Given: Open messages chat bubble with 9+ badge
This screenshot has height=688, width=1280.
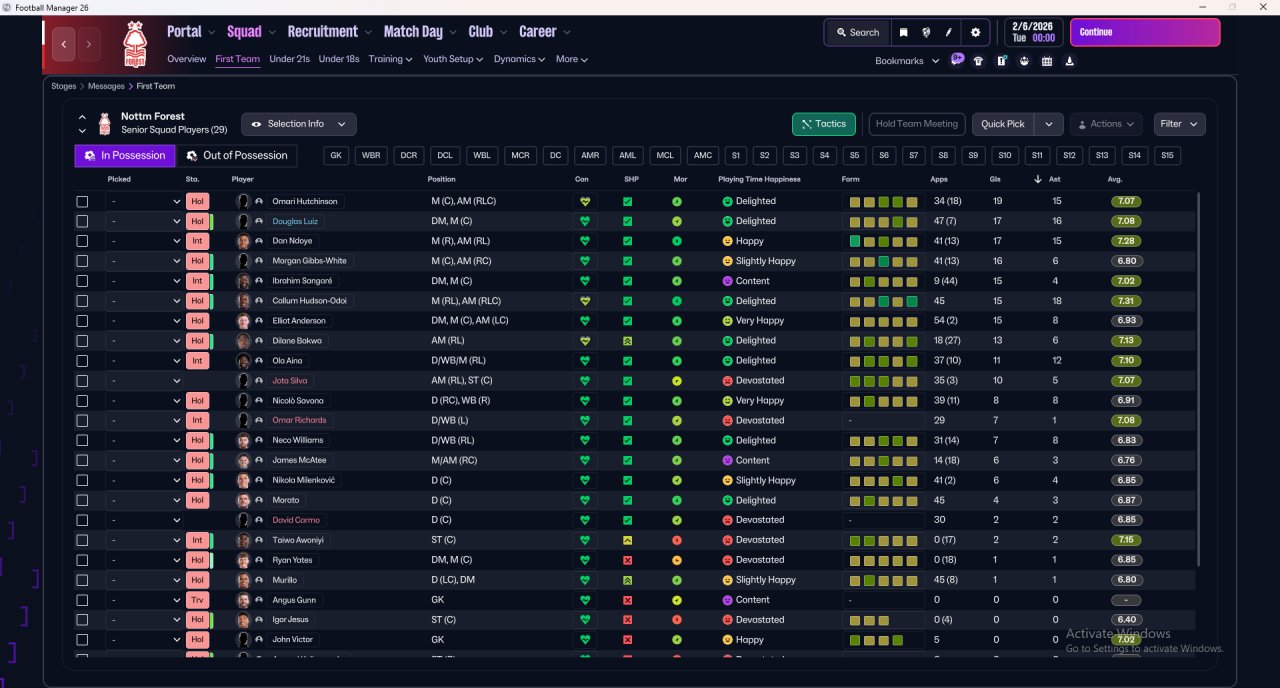Looking at the screenshot, I should (957, 60).
